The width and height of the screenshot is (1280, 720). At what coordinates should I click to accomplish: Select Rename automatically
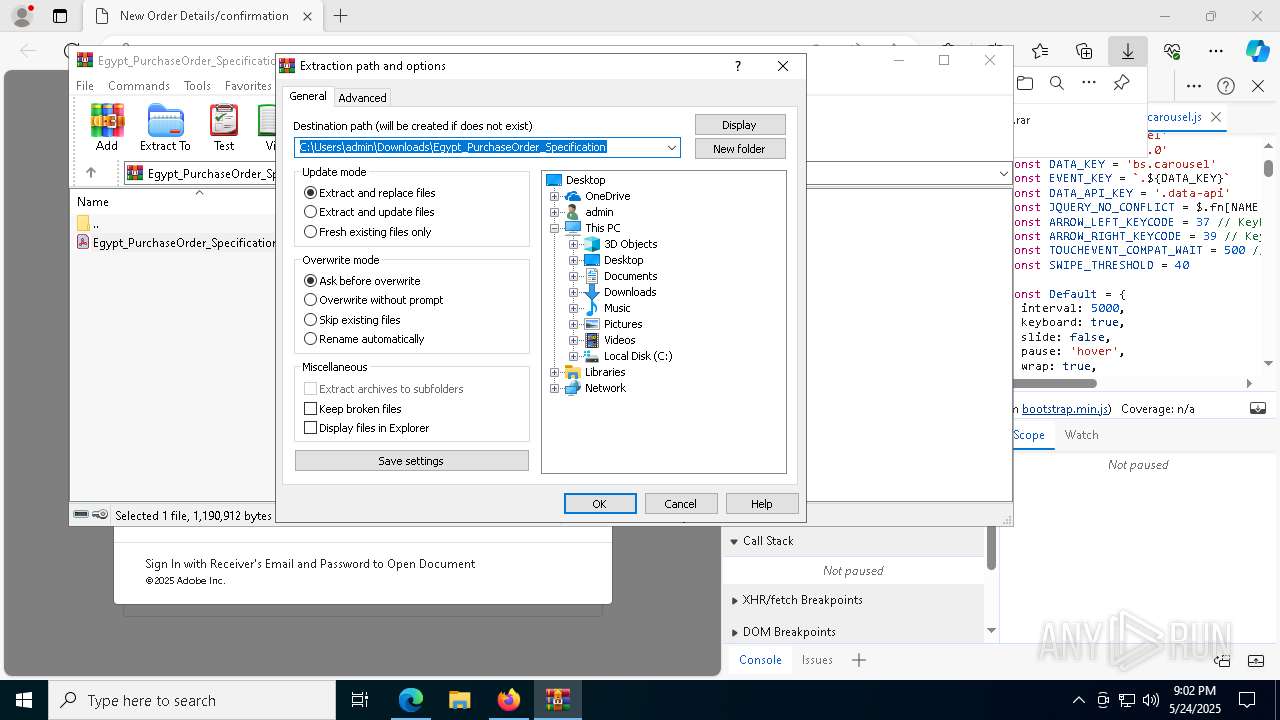(365, 339)
